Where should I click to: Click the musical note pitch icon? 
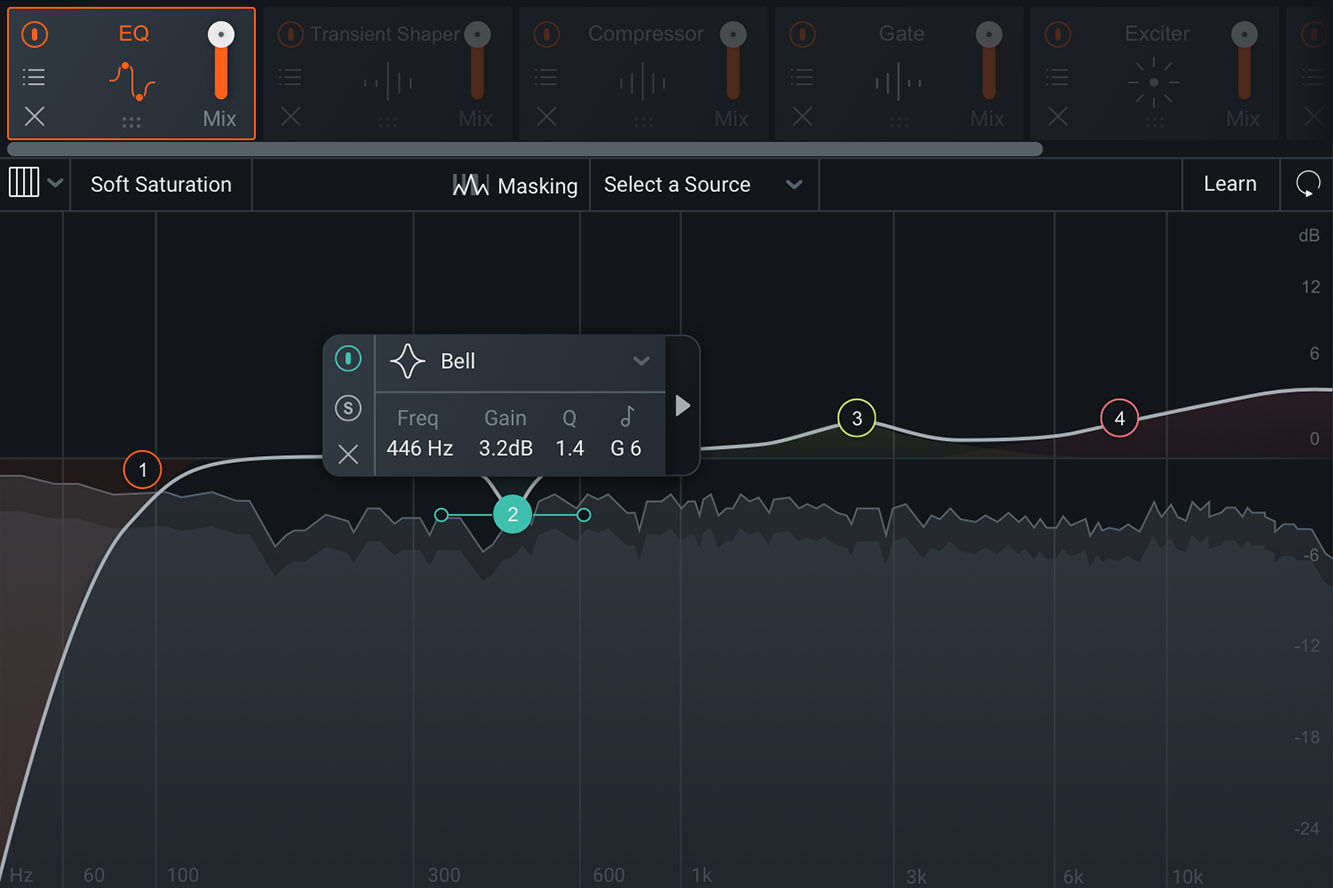(x=628, y=417)
